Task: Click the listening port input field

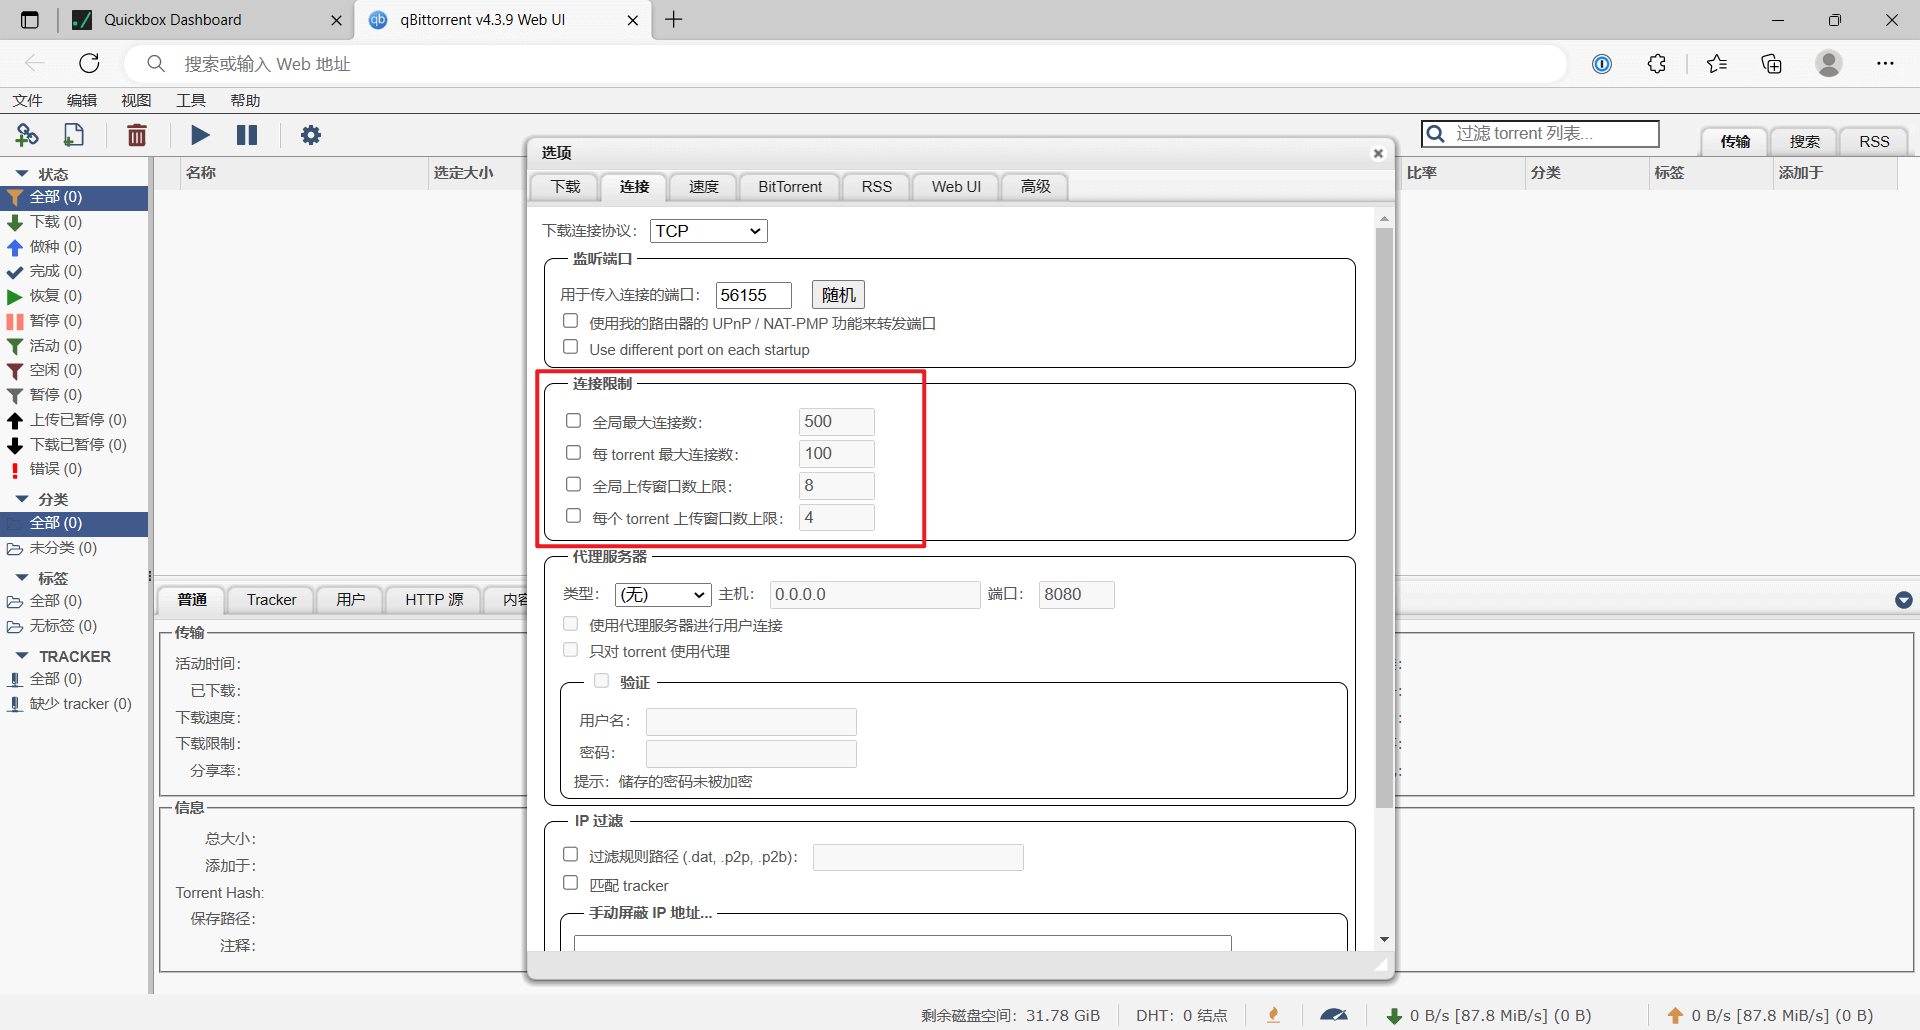Action: pos(754,295)
